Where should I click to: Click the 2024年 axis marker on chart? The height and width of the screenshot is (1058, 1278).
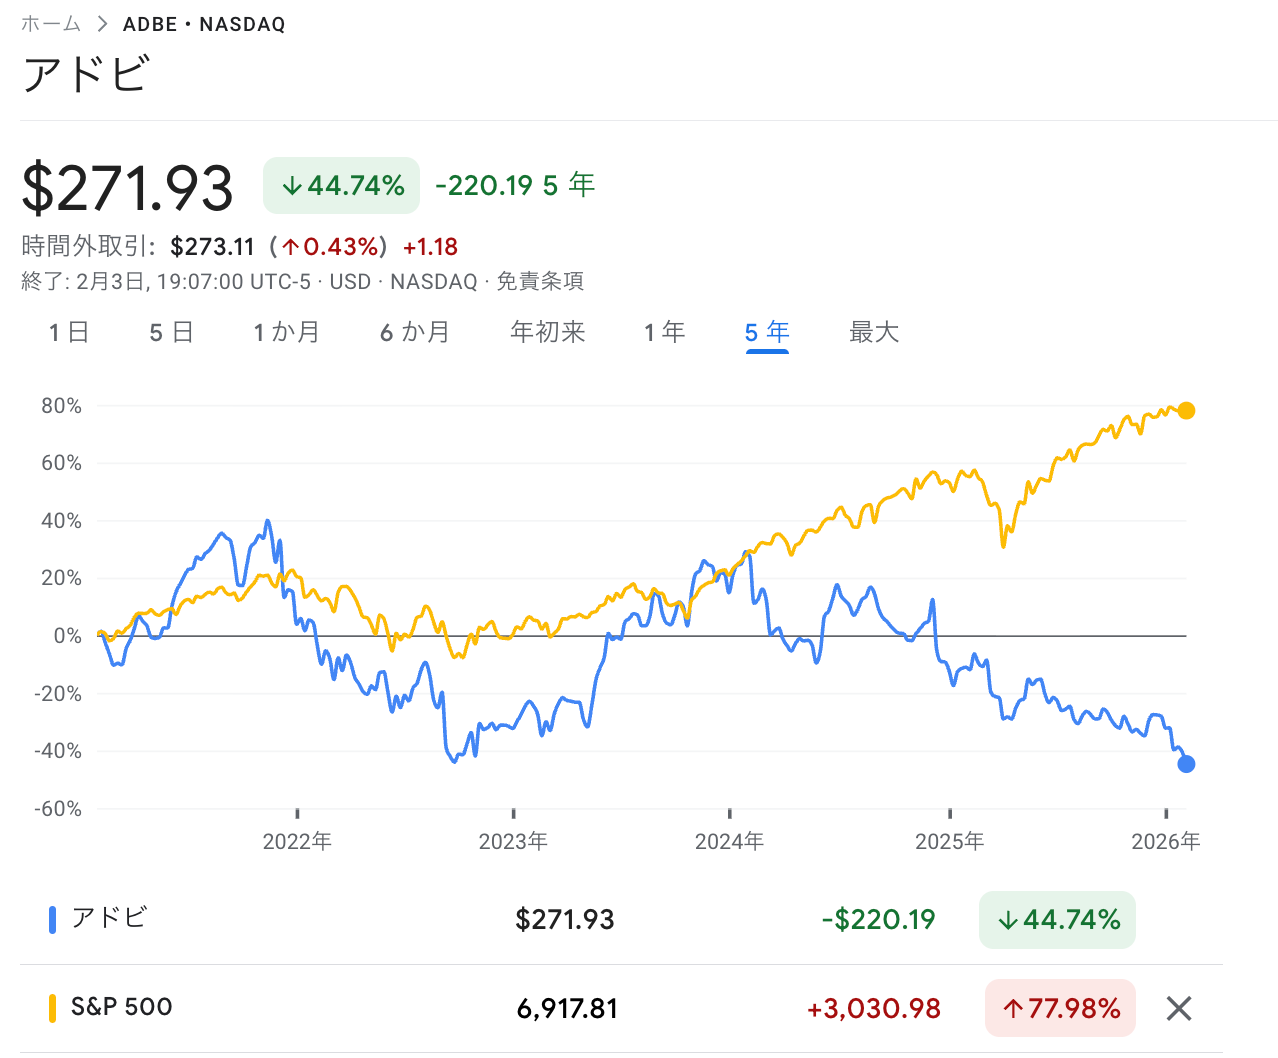tap(729, 841)
